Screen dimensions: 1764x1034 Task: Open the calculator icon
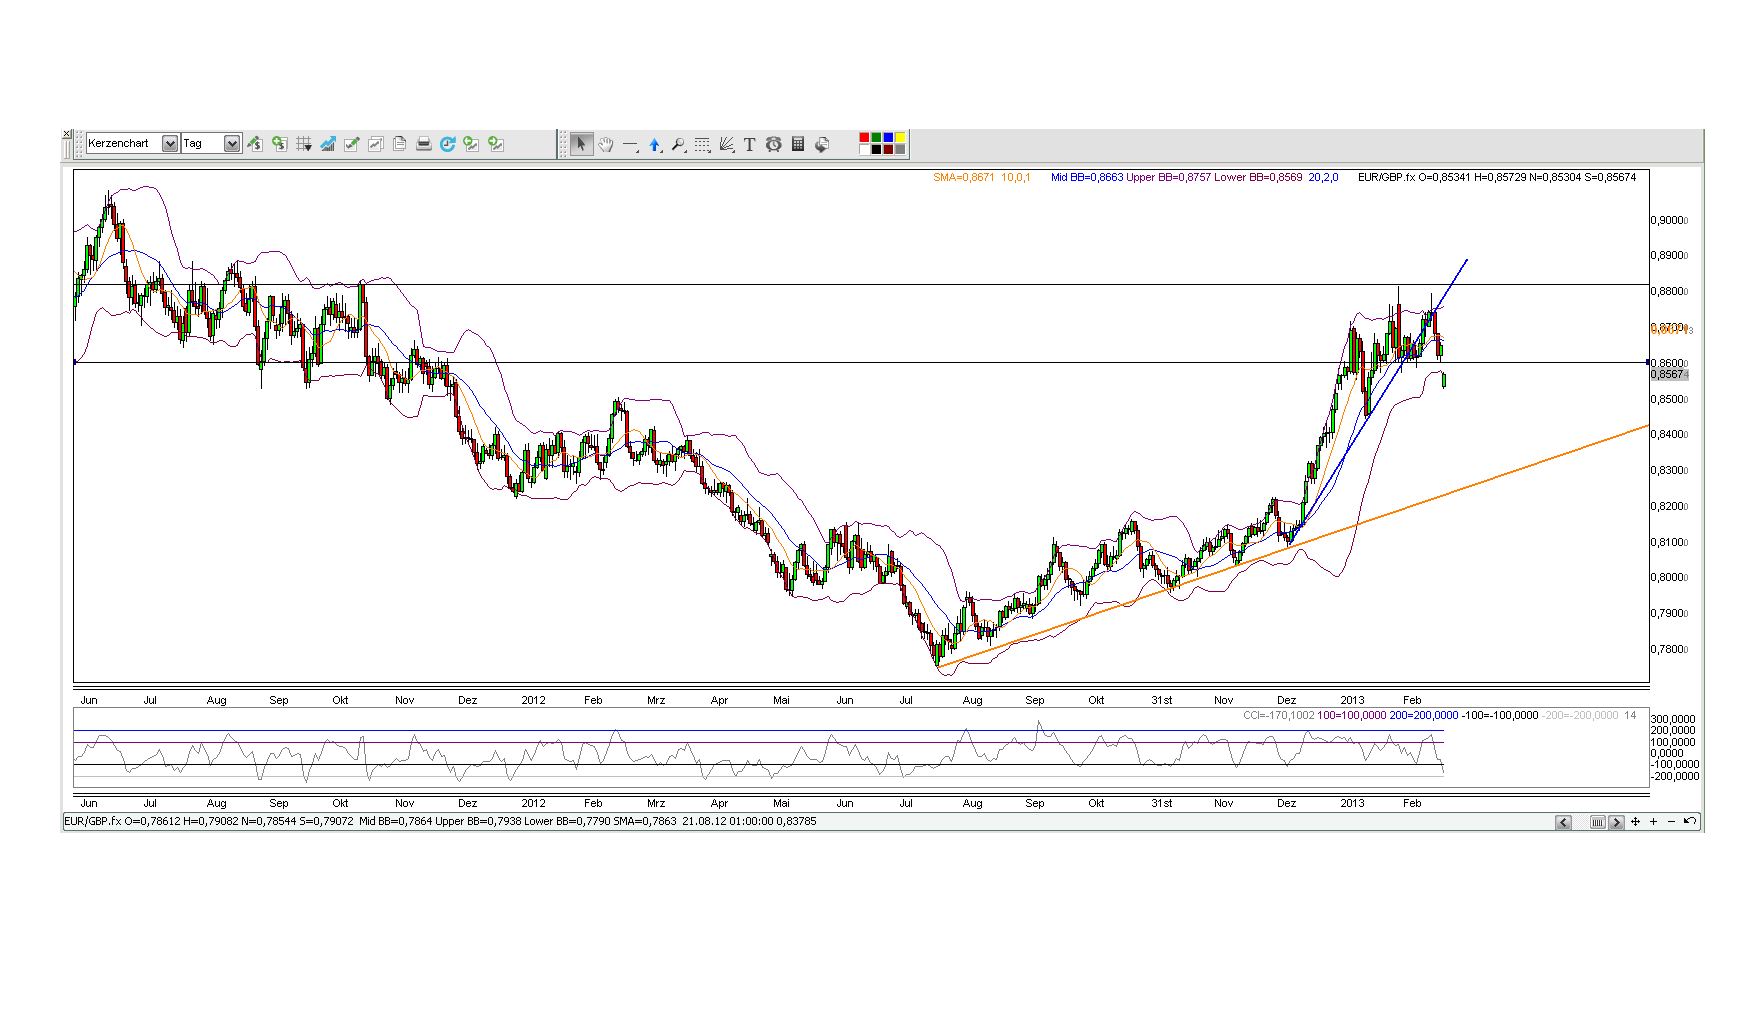coord(798,144)
